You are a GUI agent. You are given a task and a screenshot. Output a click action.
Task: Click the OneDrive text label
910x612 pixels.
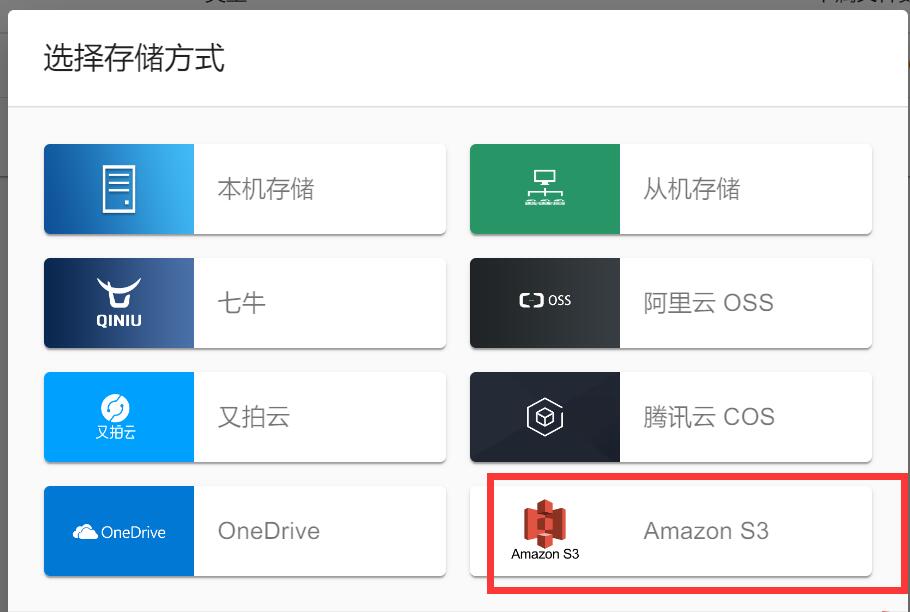[267, 531]
